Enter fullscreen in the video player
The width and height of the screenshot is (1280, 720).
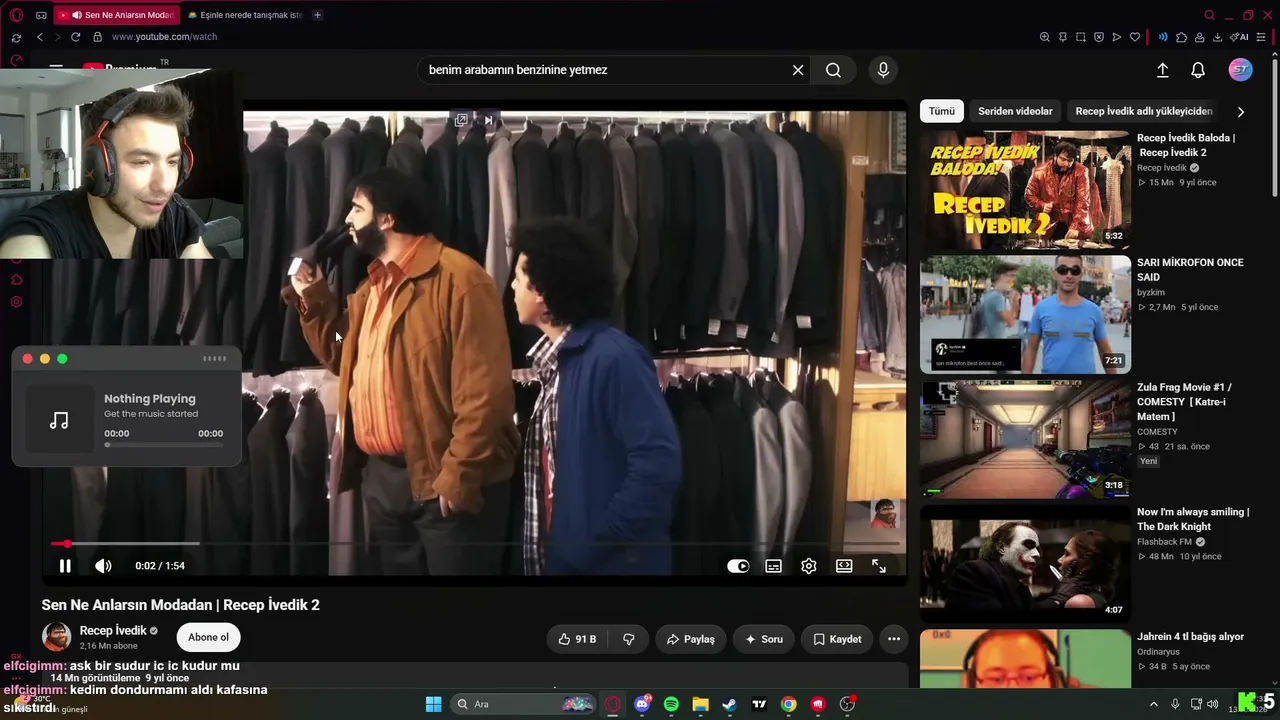click(x=879, y=566)
